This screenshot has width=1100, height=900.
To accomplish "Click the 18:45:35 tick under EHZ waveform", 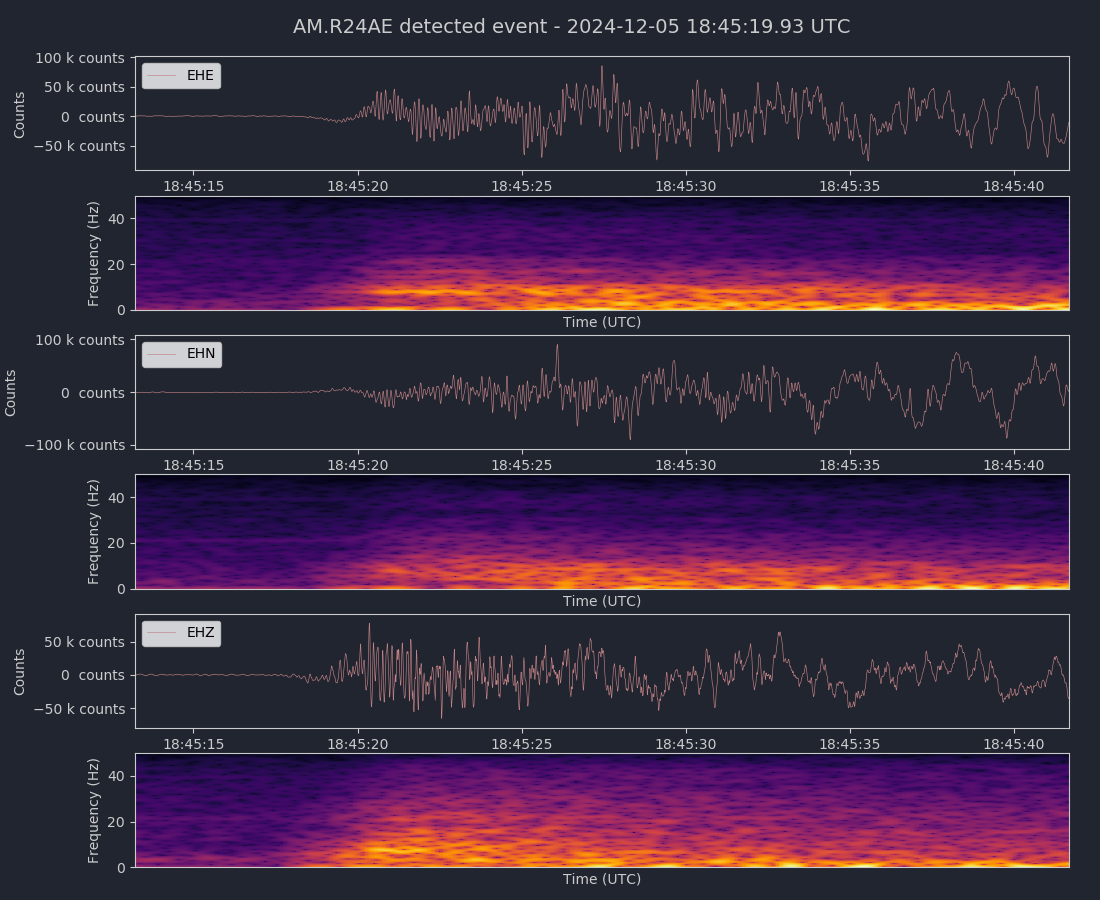I will (x=850, y=744).
